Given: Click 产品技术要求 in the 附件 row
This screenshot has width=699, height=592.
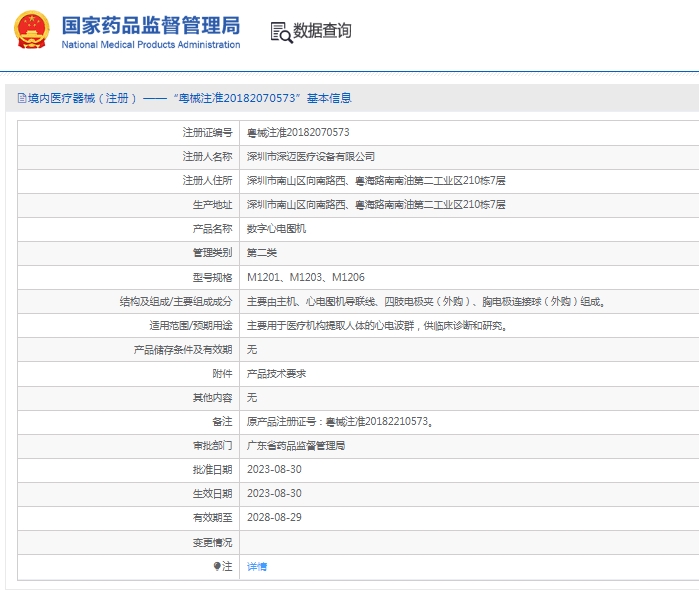Looking at the screenshot, I should coord(276,374).
